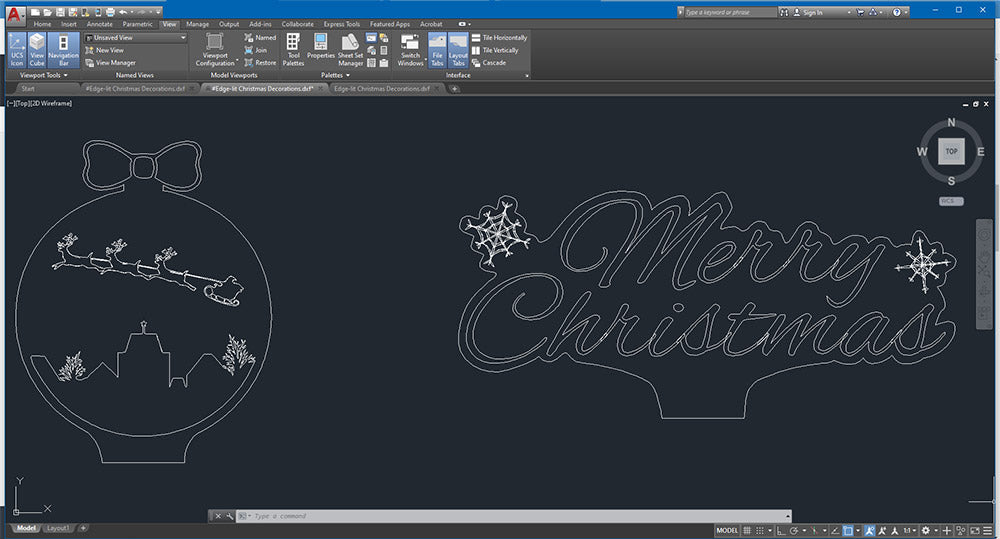This screenshot has height=539, width=1000.
Task: Click the TOP face of the ViewCube
Action: click(951, 151)
